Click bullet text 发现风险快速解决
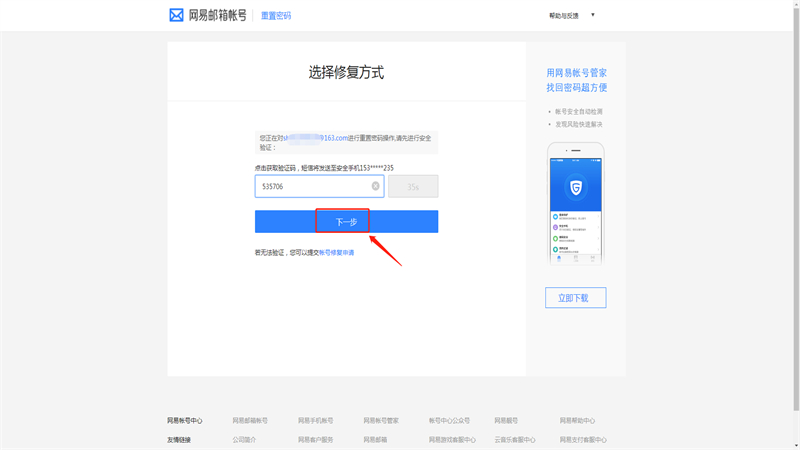 (x=579, y=124)
